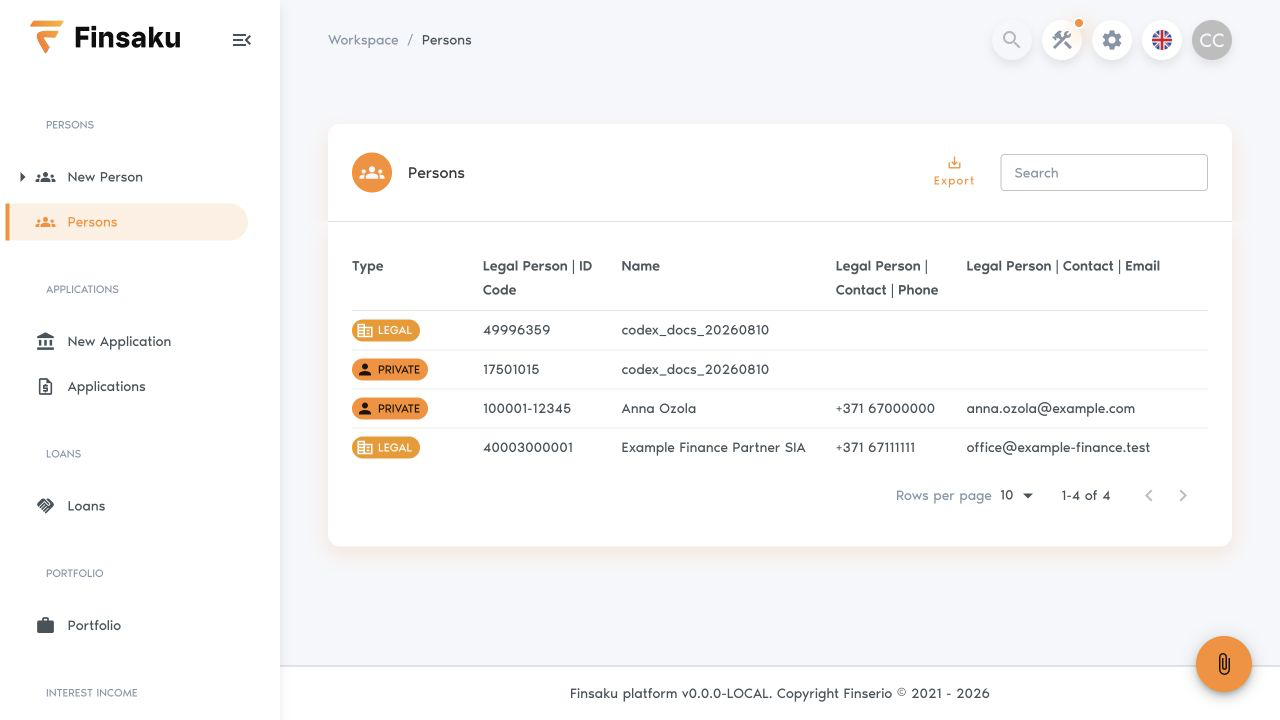Go to the next page arrow
1280x720 pixels.
click(x=1183, y=495)
